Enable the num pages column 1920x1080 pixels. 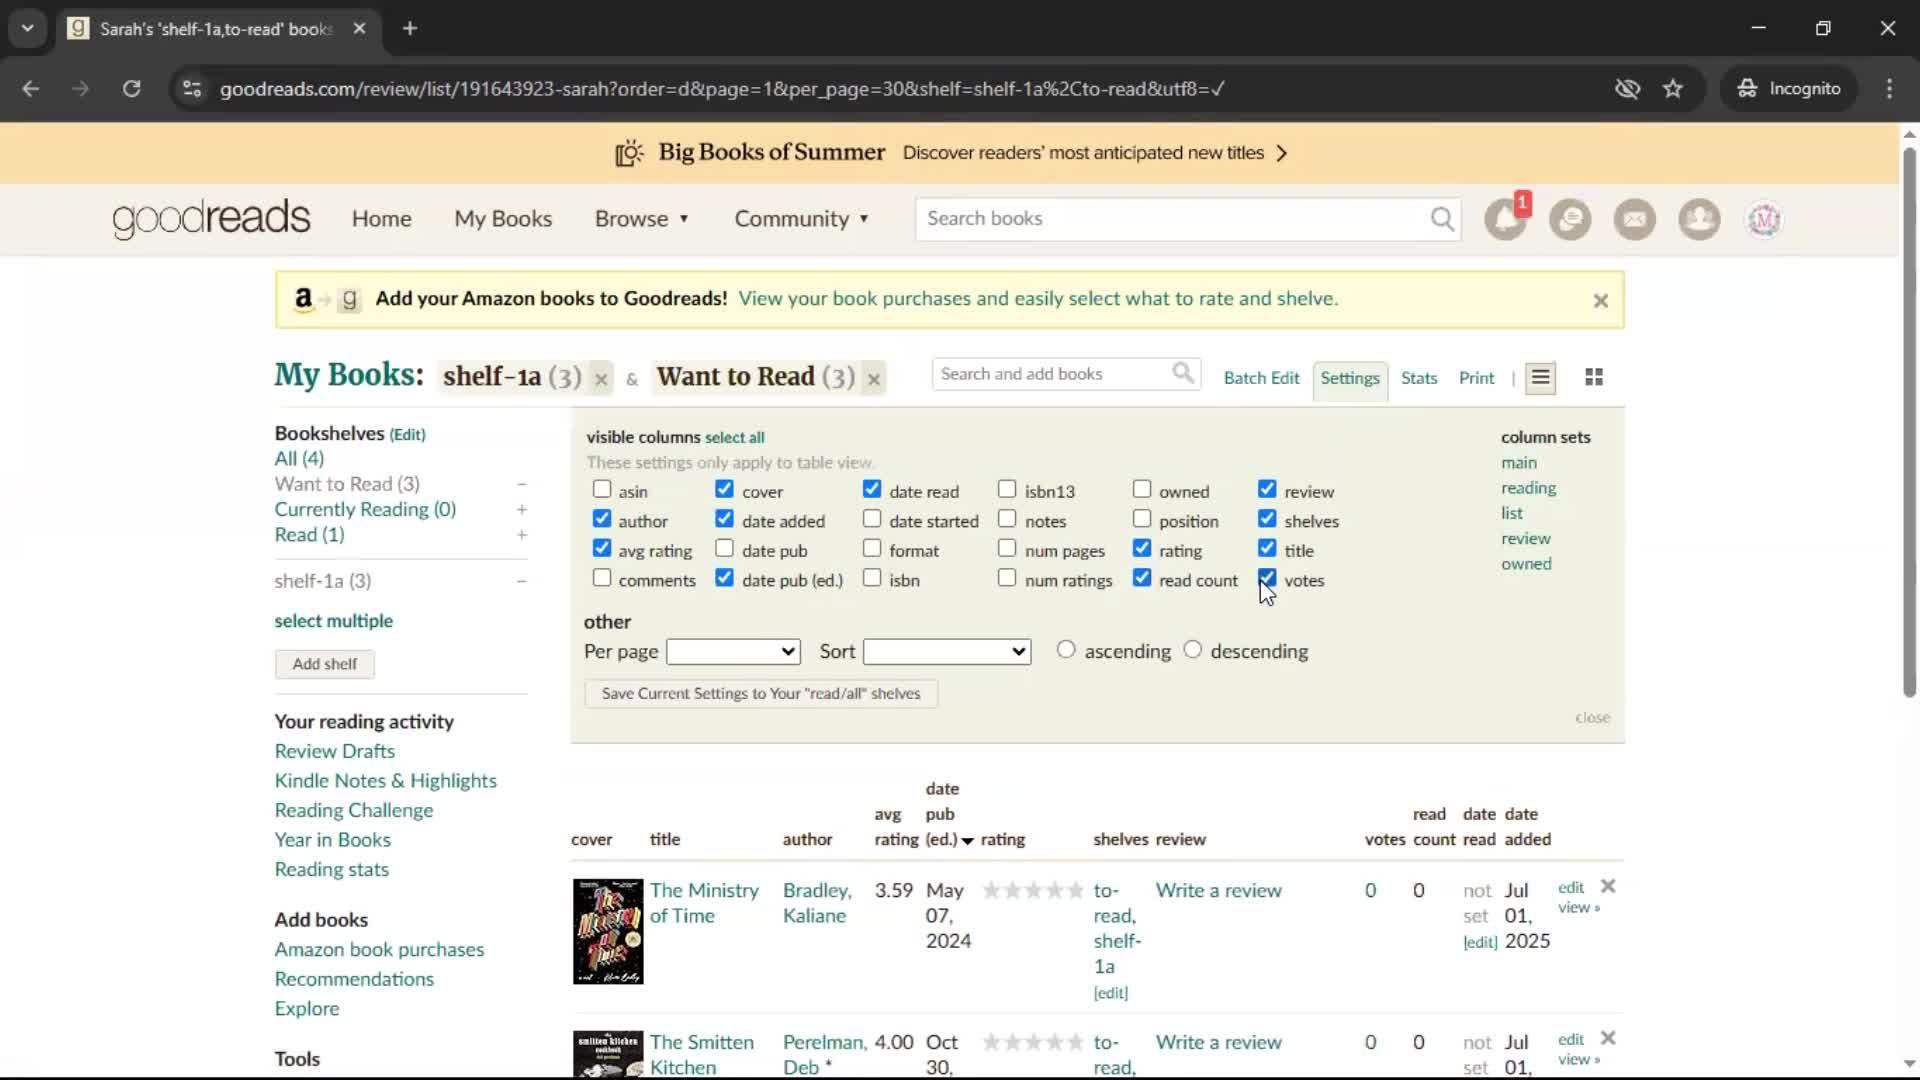(1007, 549)
